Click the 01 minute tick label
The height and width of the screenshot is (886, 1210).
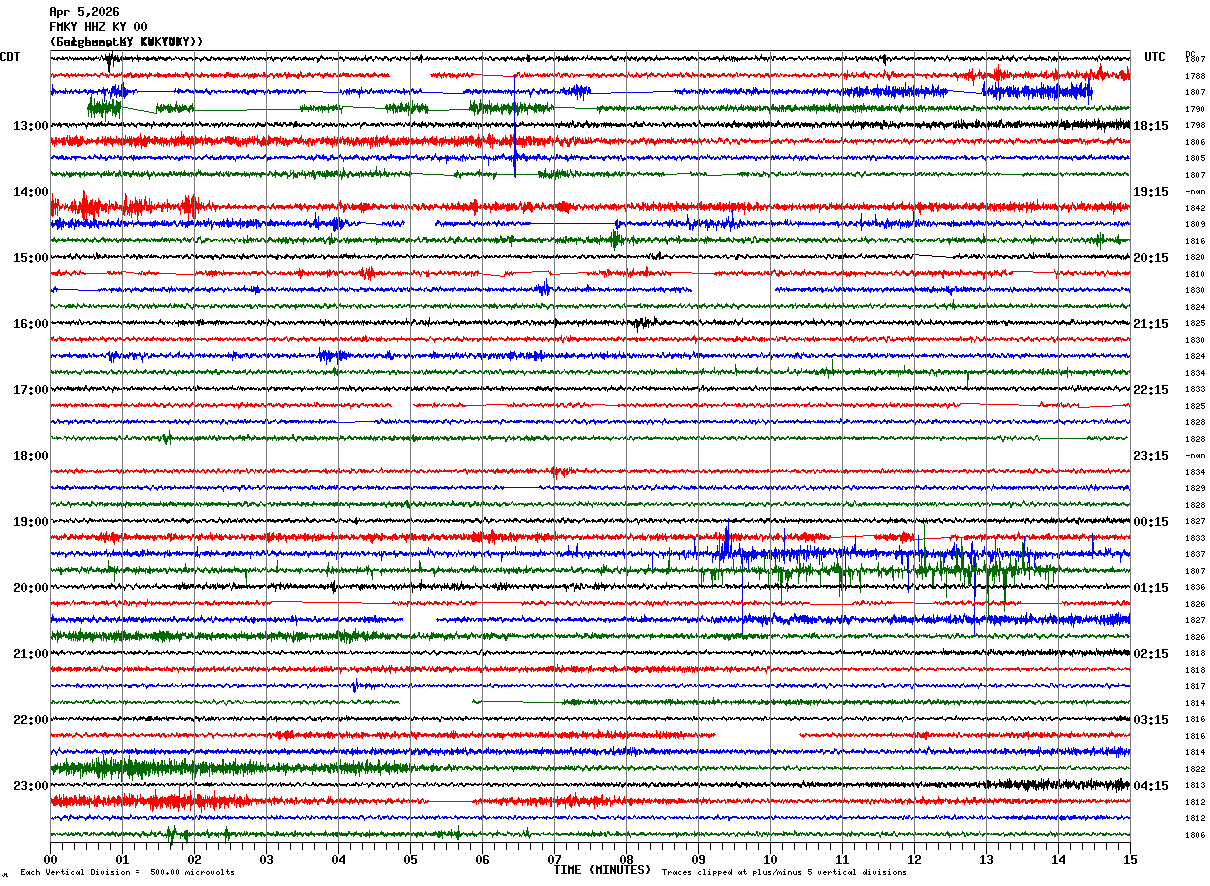(x=122, y=859)
